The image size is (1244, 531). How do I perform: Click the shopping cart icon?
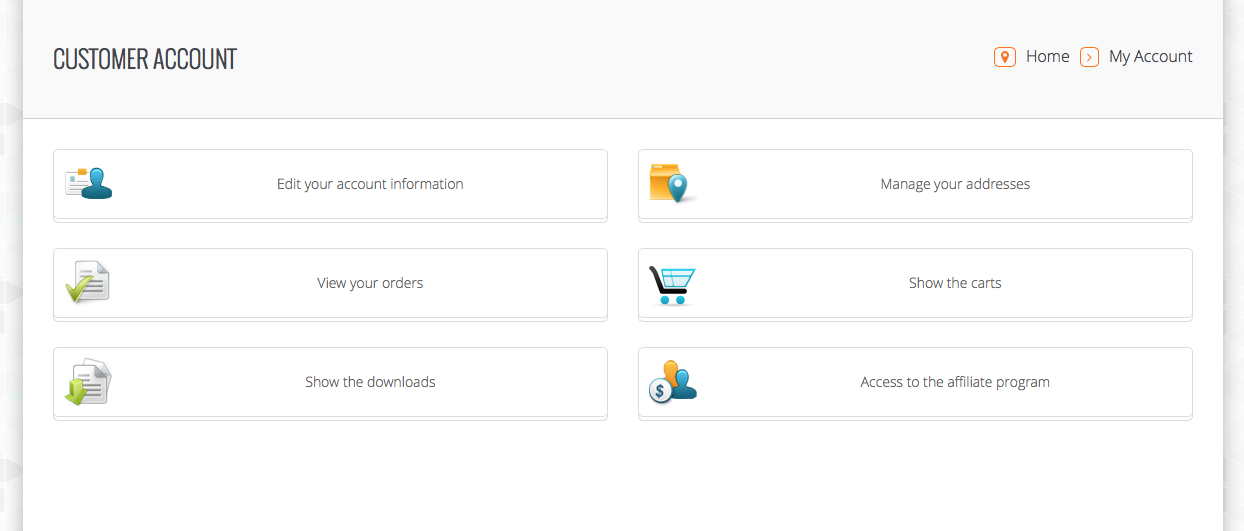coord(672,285)
